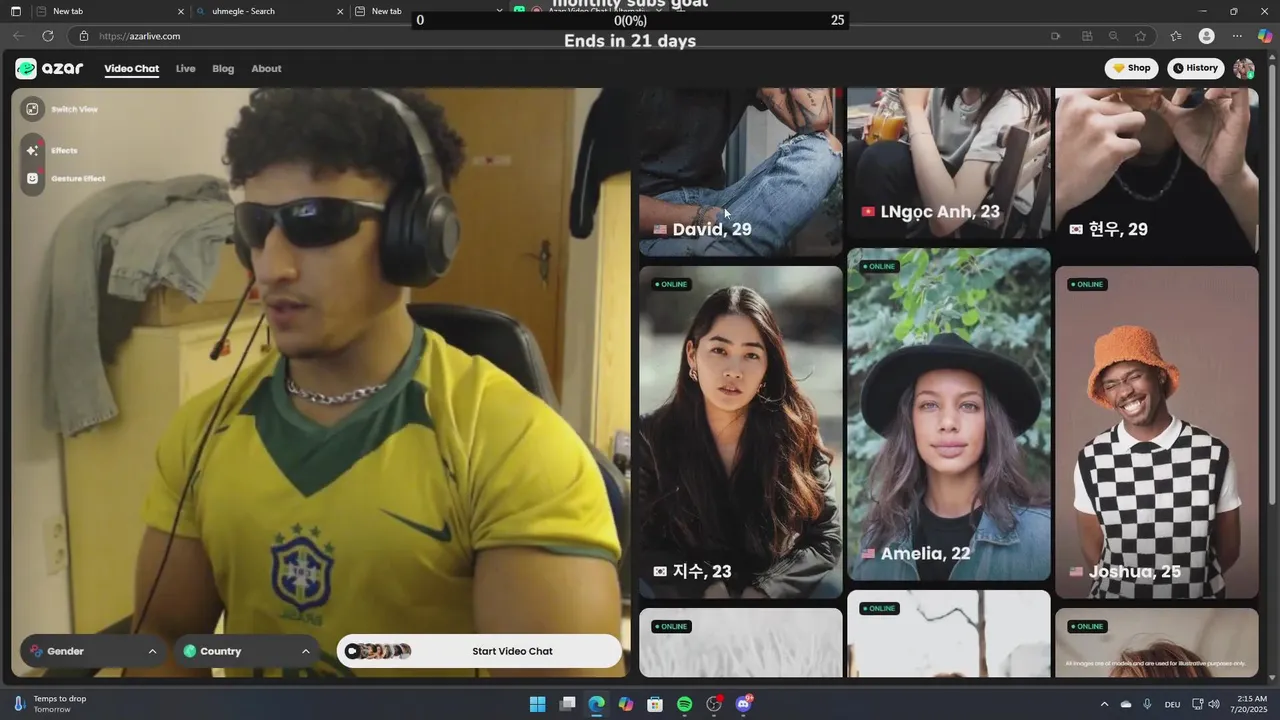Open Microsoft Edge on the taskbar

(x=596, y=704)
